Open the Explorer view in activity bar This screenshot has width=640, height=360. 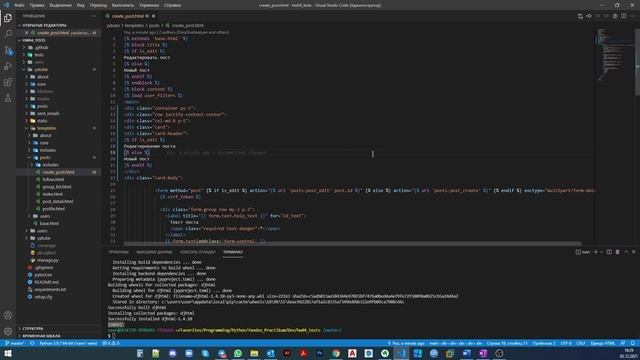(8, 18)
